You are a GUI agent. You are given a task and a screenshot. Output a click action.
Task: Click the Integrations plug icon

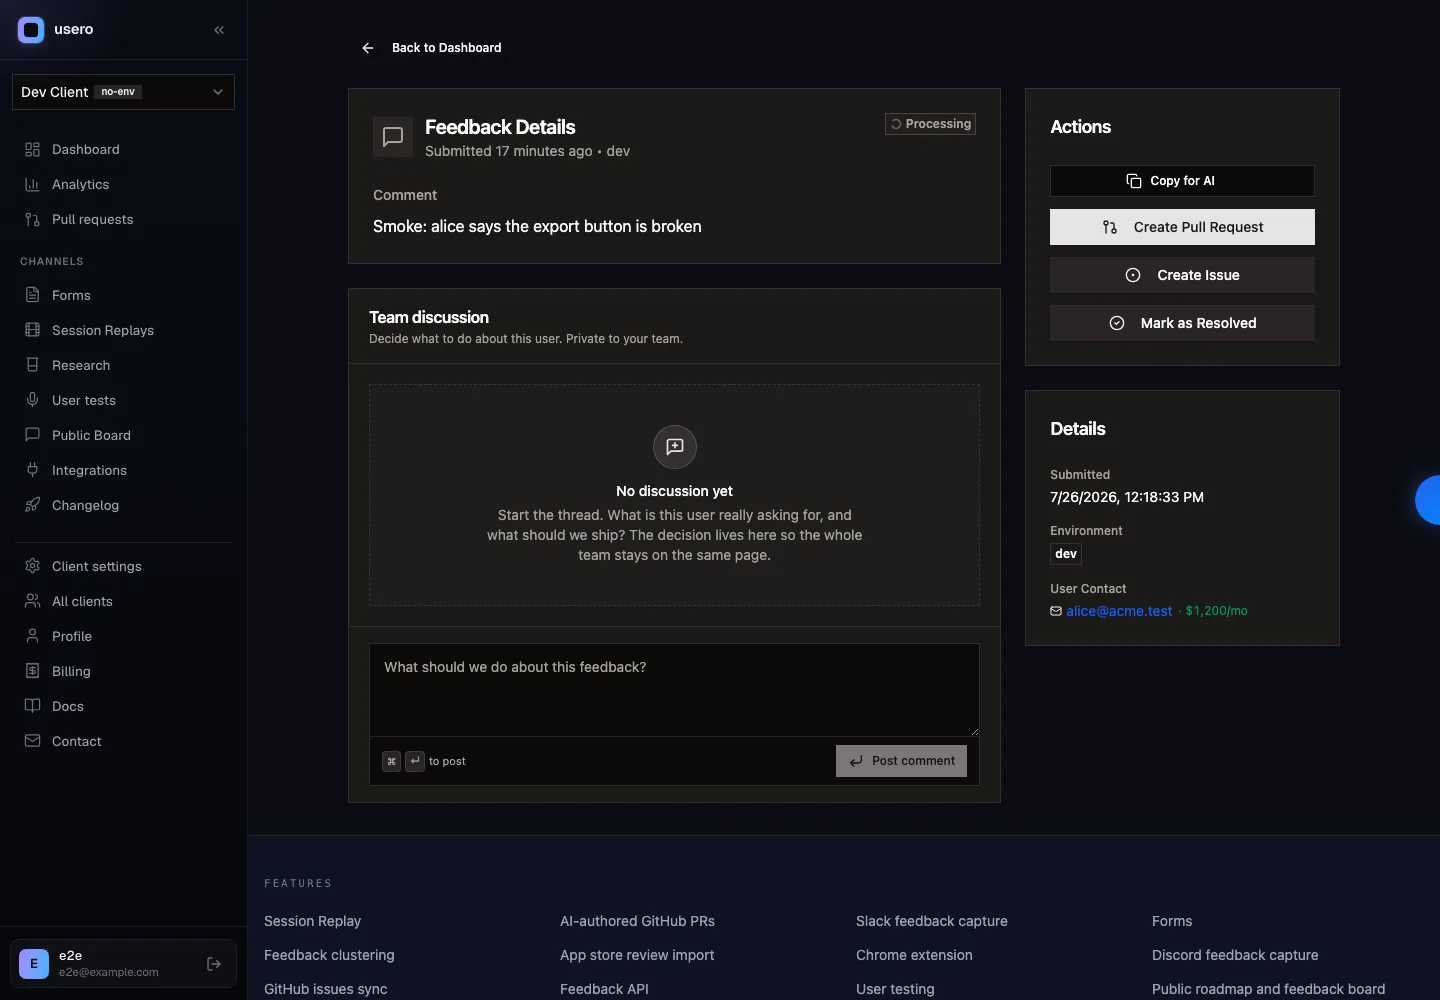pos(32,470)
